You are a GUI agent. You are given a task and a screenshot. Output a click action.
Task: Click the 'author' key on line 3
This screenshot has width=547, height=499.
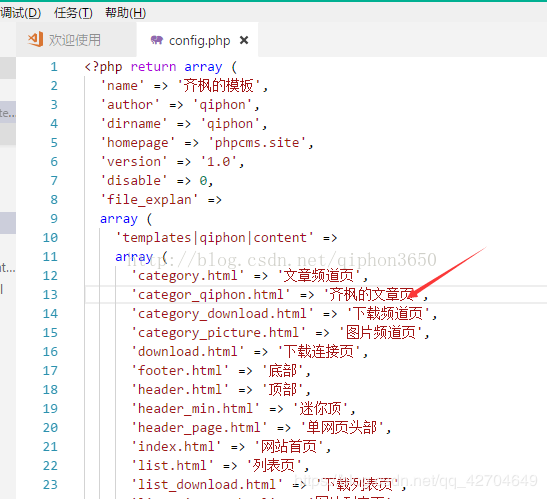pos(130,104)
